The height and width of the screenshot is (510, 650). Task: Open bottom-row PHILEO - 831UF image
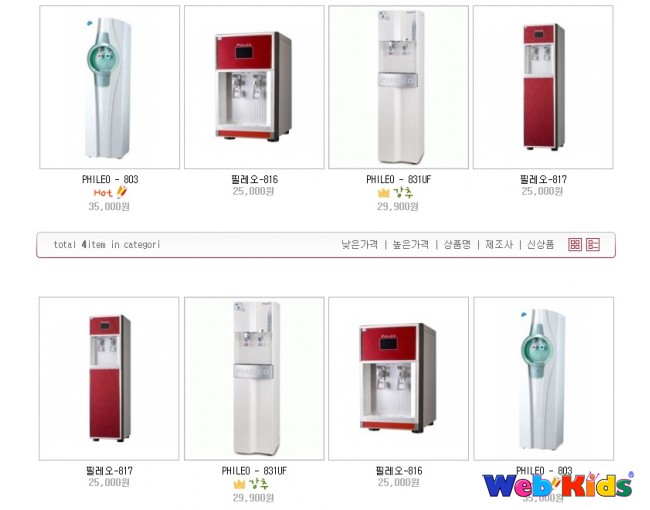[x=254, y=379]
